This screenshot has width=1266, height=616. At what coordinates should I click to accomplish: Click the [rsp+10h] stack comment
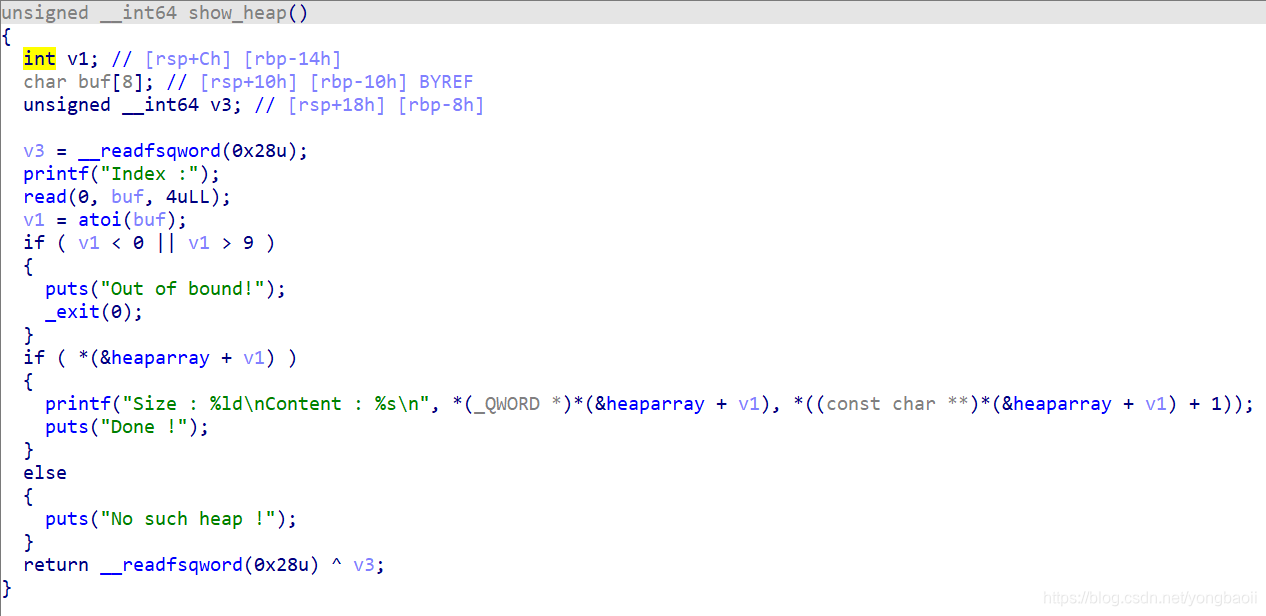pos(249,82)
